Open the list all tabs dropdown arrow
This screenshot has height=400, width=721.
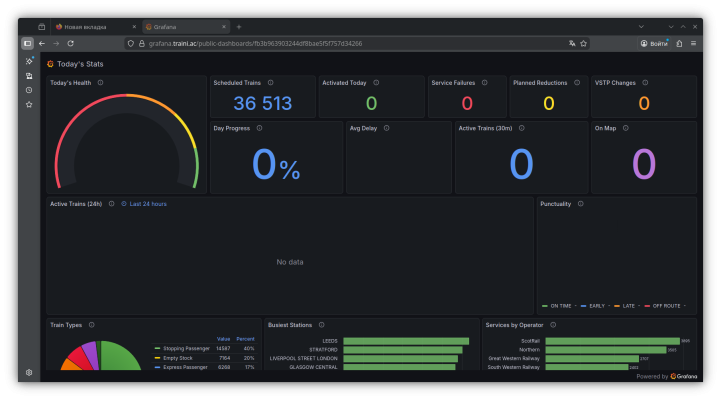[x=641, y=26]
